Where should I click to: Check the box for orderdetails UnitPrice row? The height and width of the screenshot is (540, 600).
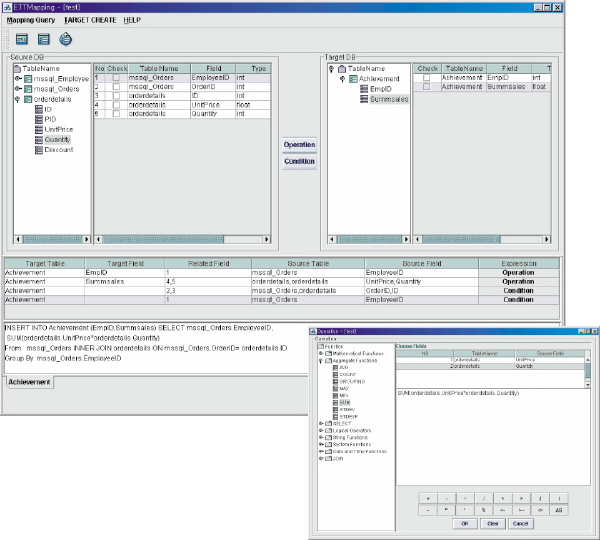(116, 105)
